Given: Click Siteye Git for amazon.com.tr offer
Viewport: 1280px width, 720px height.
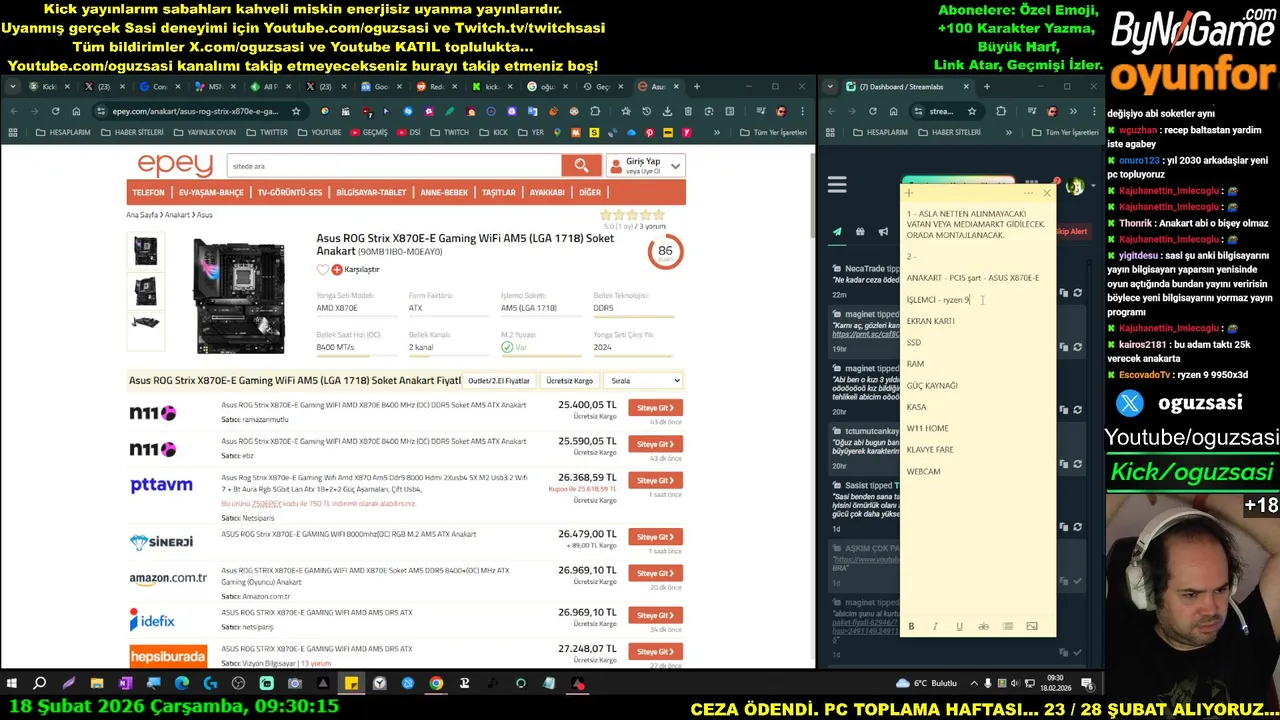Looking at the screenshot, I should coord(655,574).
